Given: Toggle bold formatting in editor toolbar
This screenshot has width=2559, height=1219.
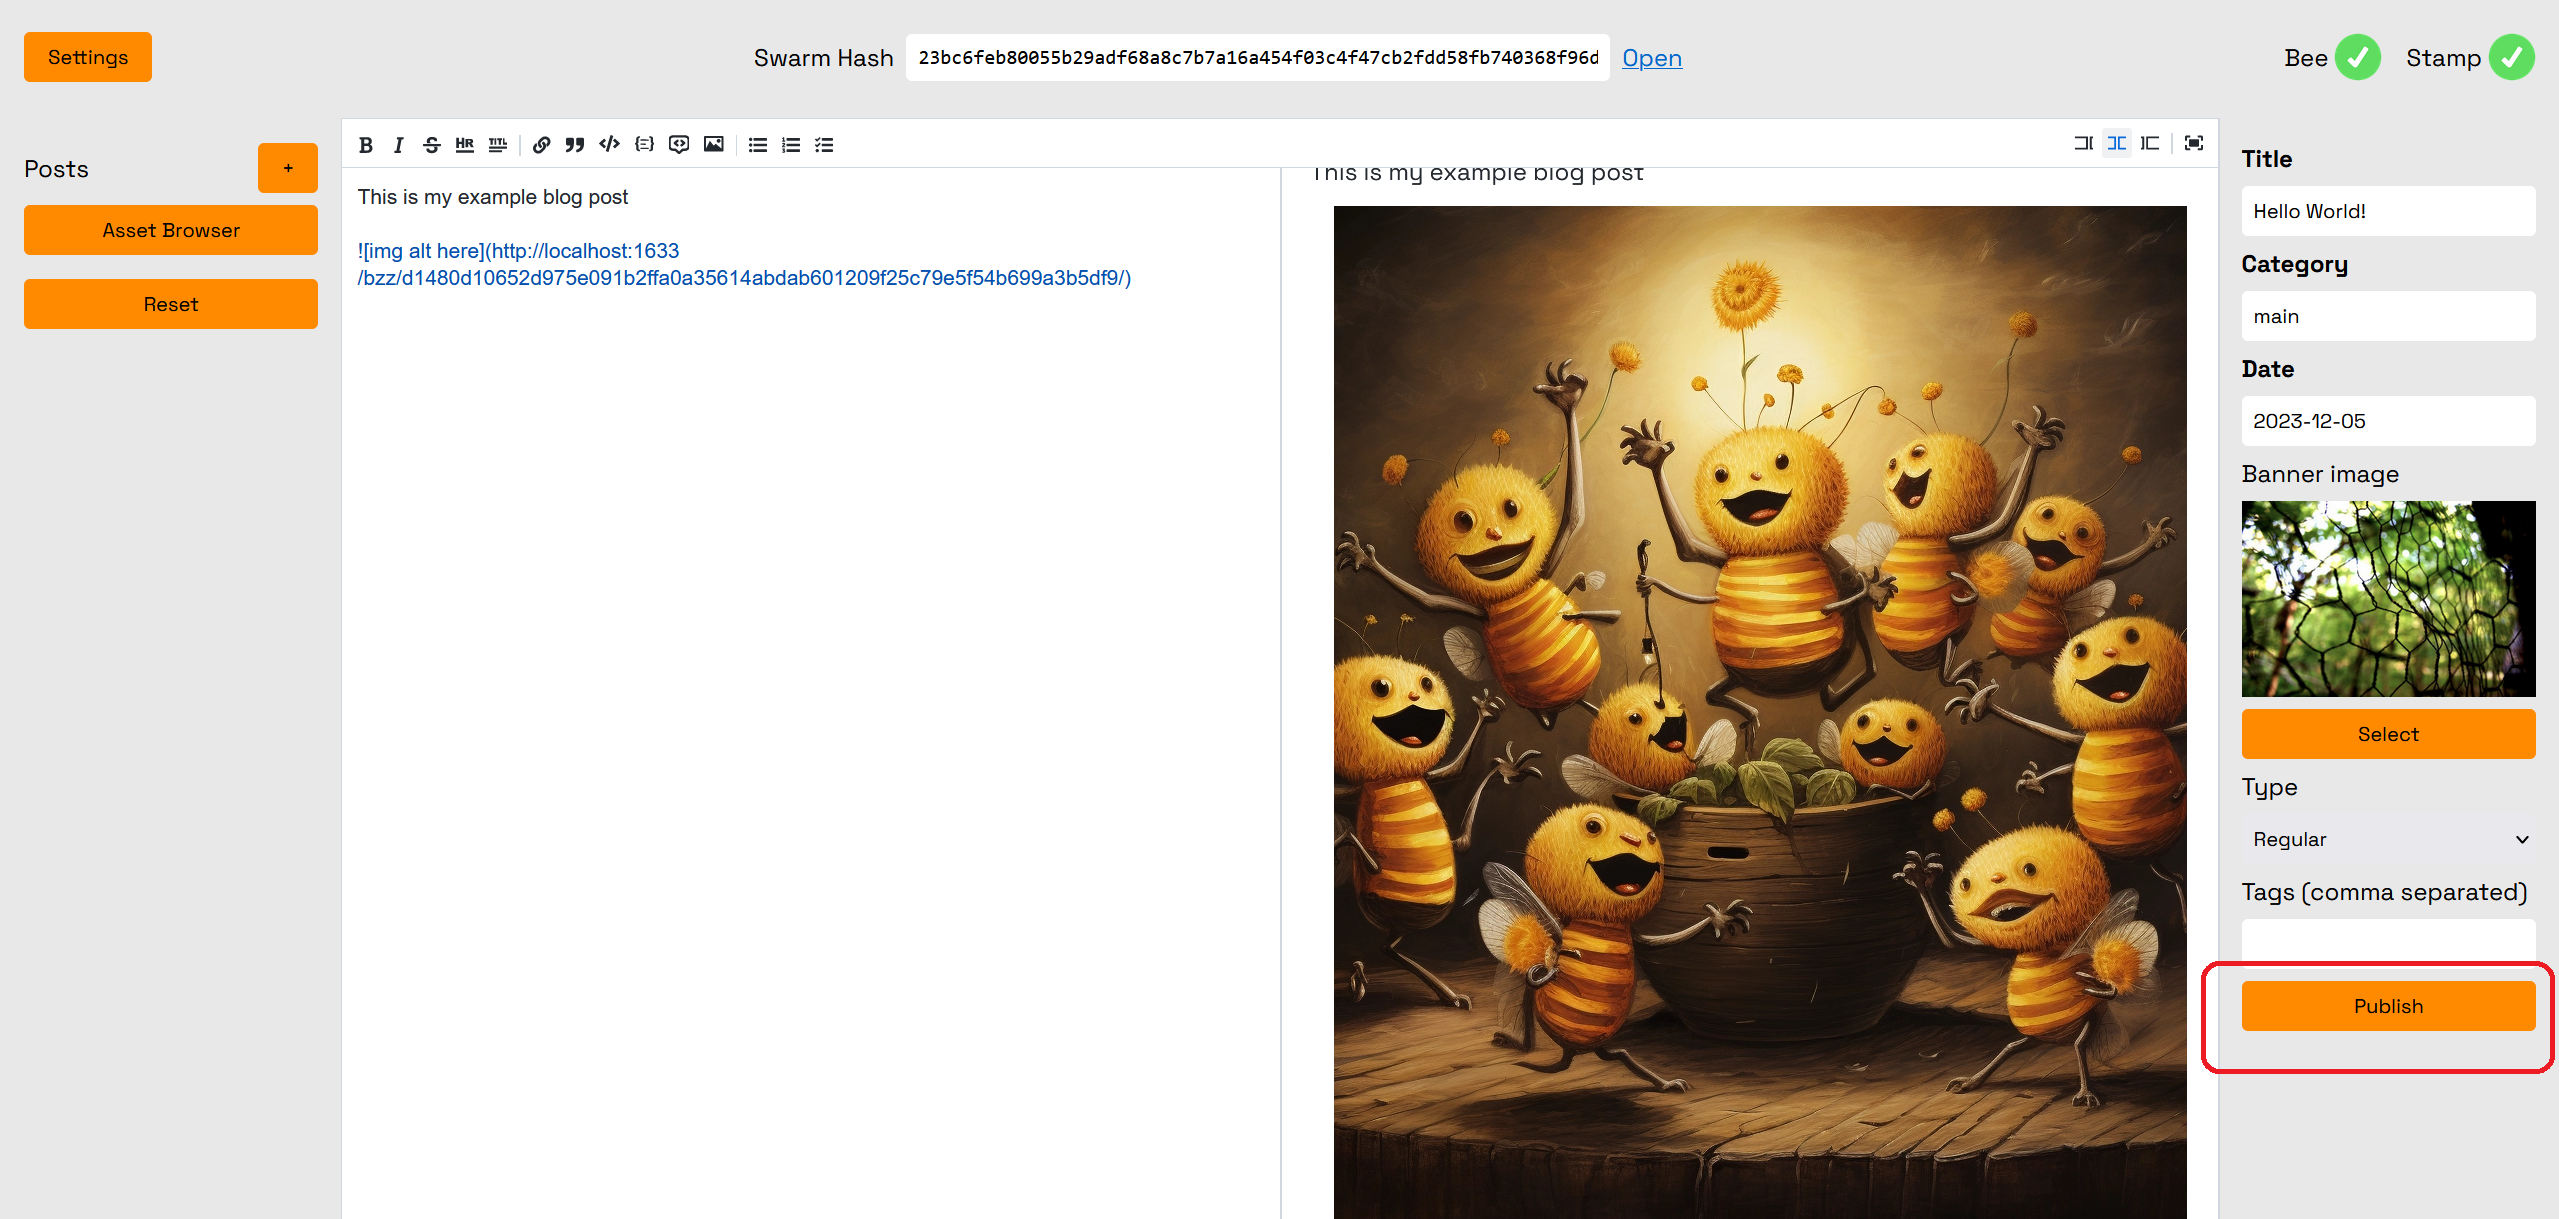Looking at the screenshot, I should point(366,145).
